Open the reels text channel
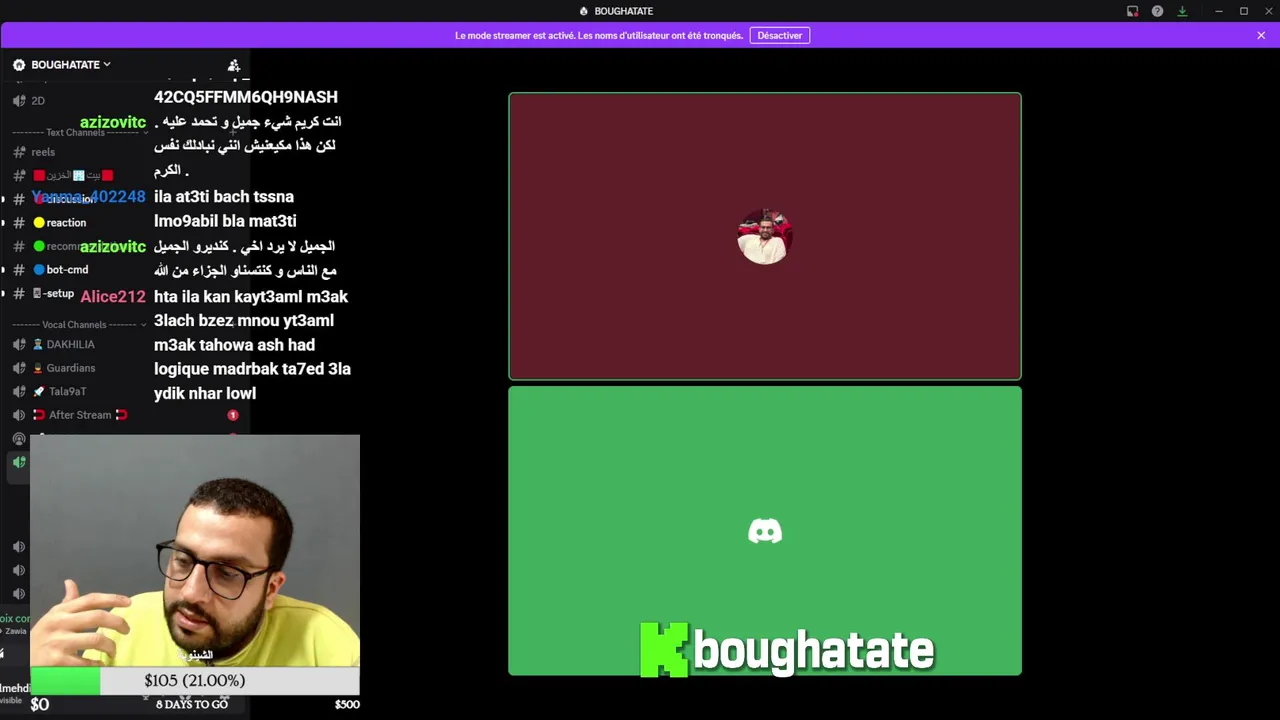Screen dimensions: 1280x720 pos(43,152)
